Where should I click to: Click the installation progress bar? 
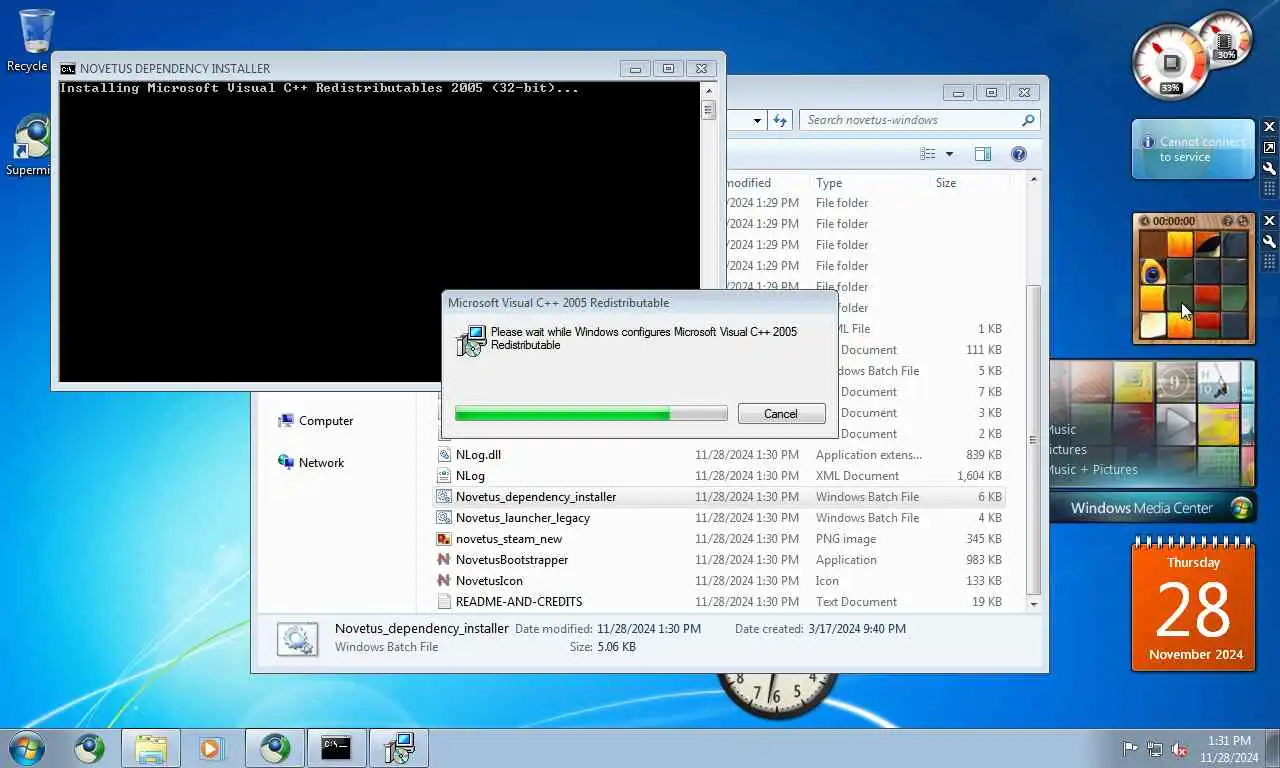(591, 414)
